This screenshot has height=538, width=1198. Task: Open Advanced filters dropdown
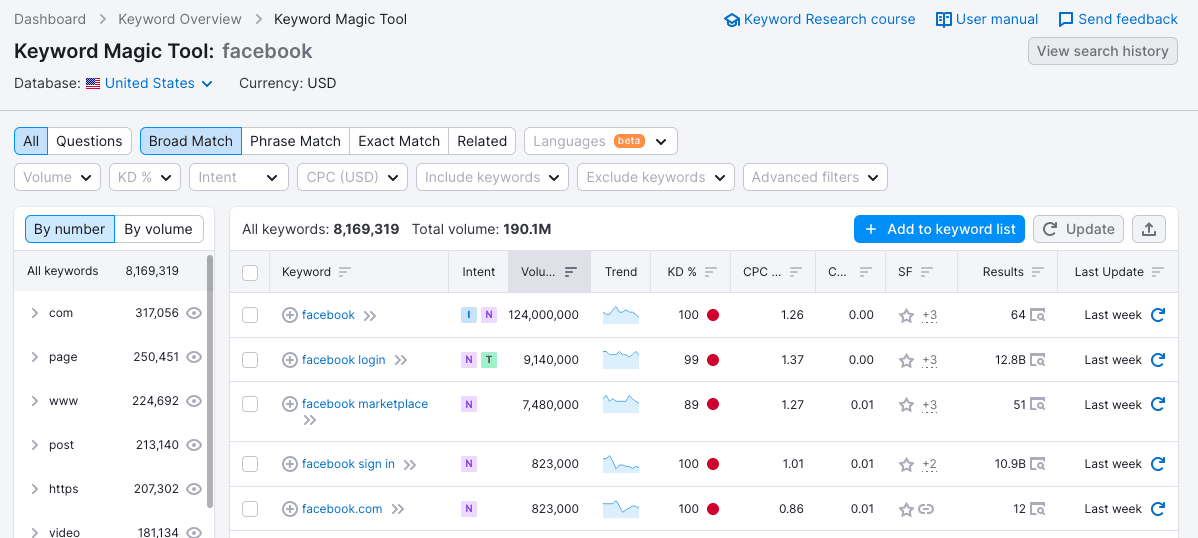click(x=815, y=177)
